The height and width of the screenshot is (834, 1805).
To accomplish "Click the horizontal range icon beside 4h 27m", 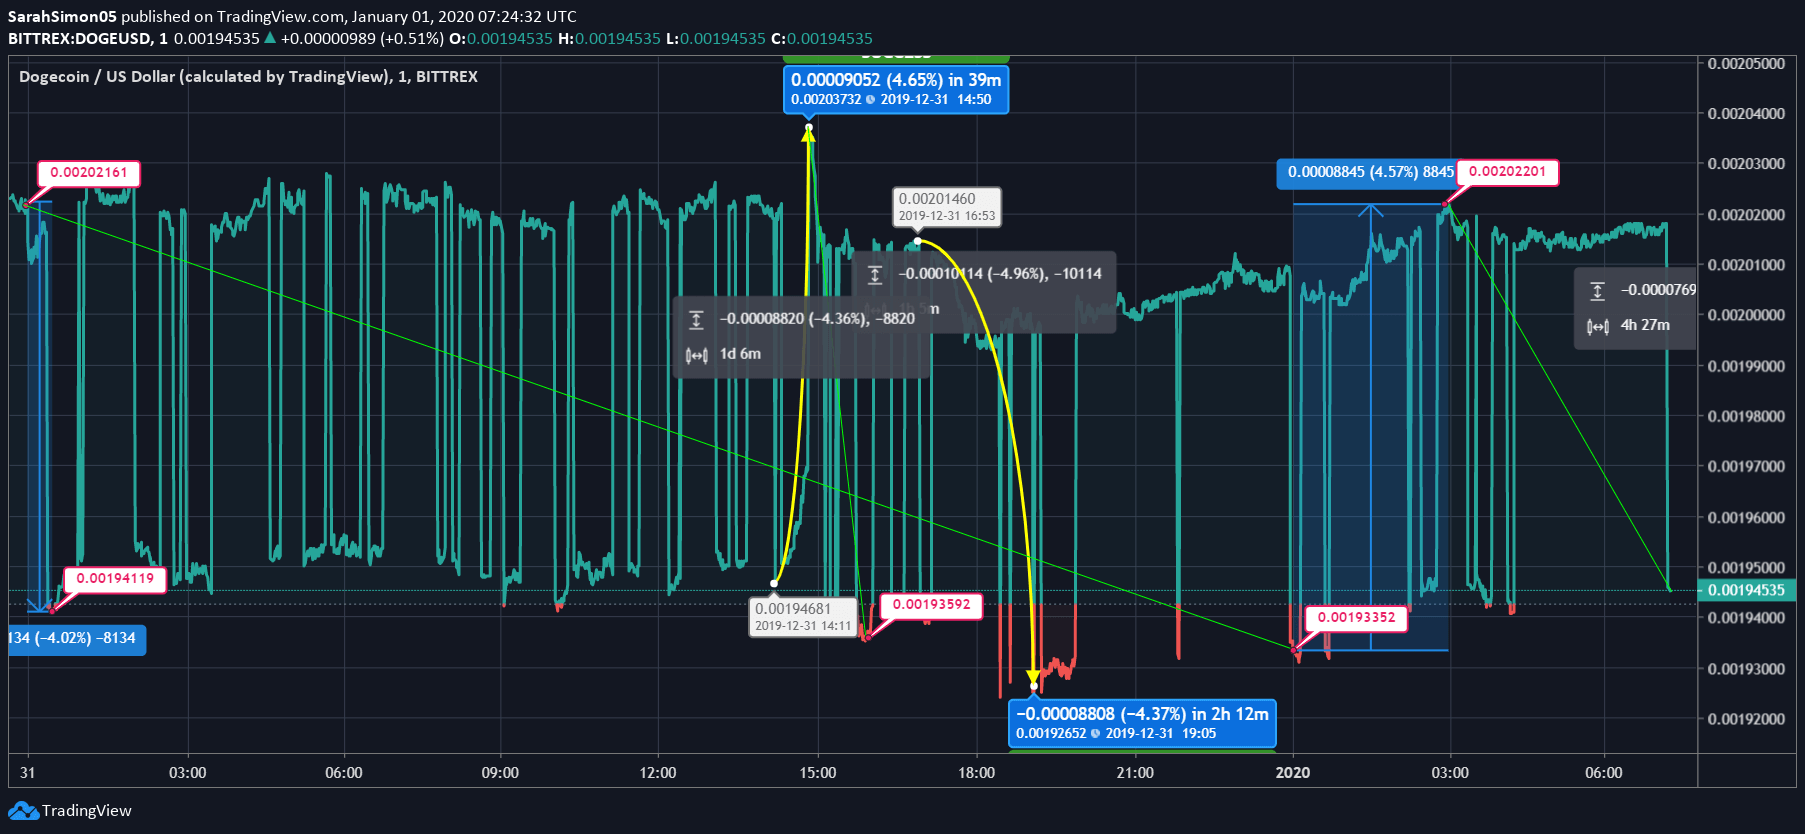I will click(1597, 326).
